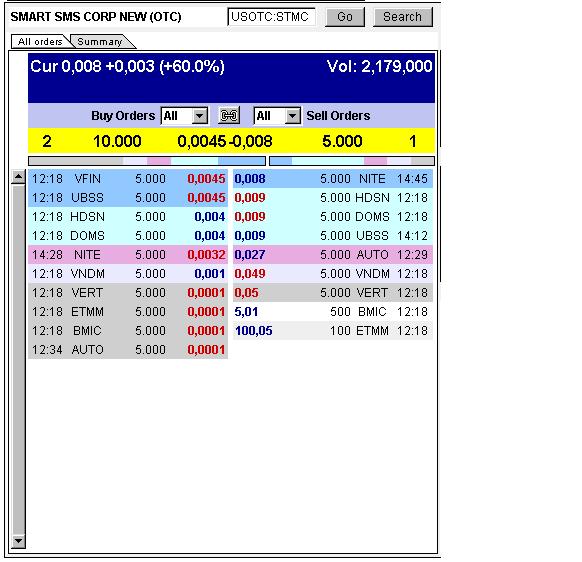The height and width of the screenshot is (562, 582).
Task: Click the buy-side depth color bar
Action: coord(147,161)
